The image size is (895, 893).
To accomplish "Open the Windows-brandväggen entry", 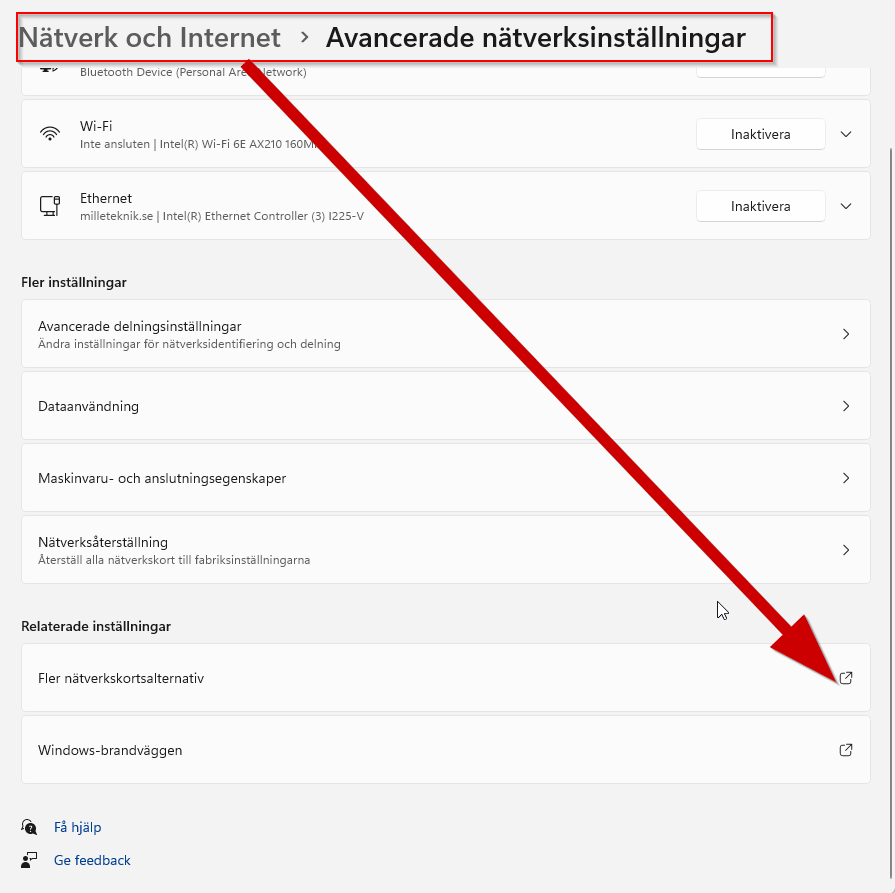I will click(446, 750).
